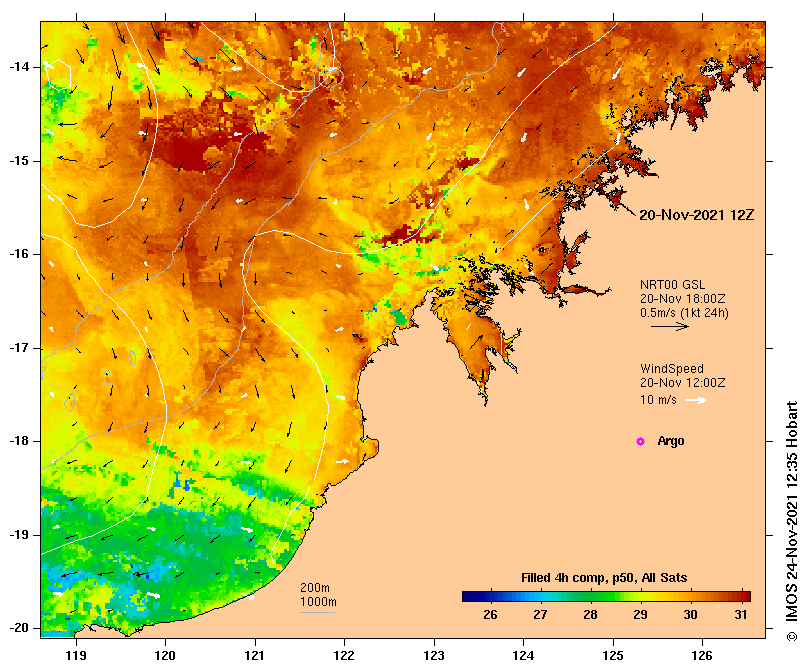This screenshot has width=809, height=672.
Task: Click the 20-Nov 18:00Z timestamp text
Action: 683,299
